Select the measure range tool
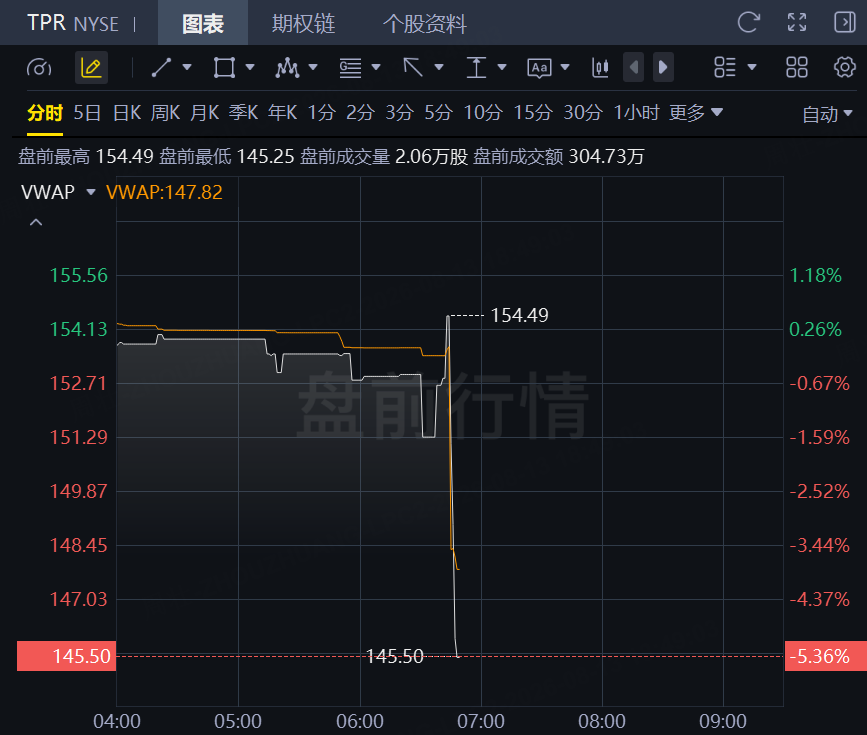Screen dimensions: 867x735 (x=476, y=67)
